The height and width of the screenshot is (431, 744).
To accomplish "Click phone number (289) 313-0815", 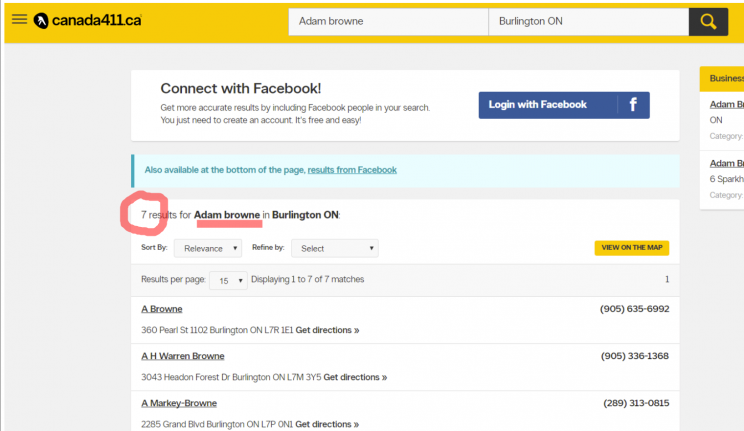I will coord(636,403).
